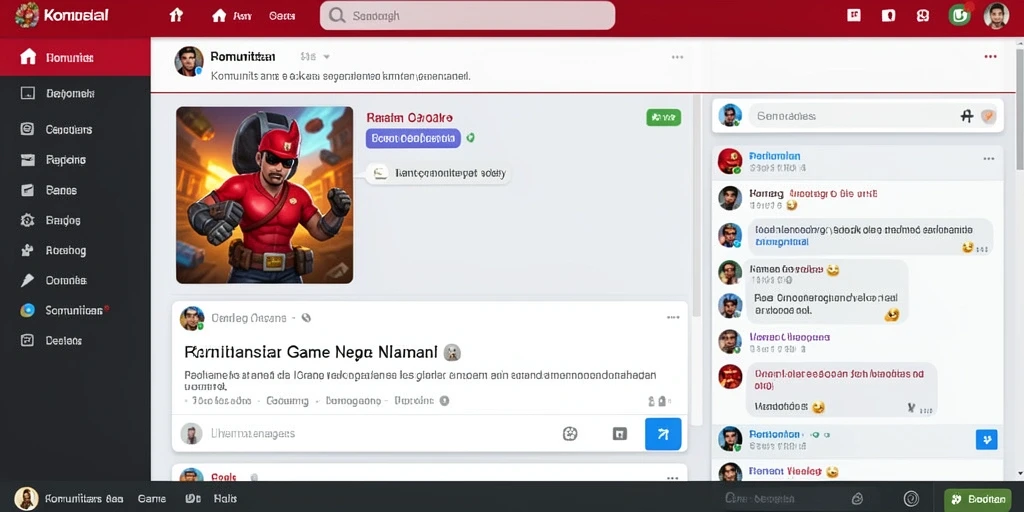
Task: Open three-dot menu on the Game post
Action: point(673,317)
